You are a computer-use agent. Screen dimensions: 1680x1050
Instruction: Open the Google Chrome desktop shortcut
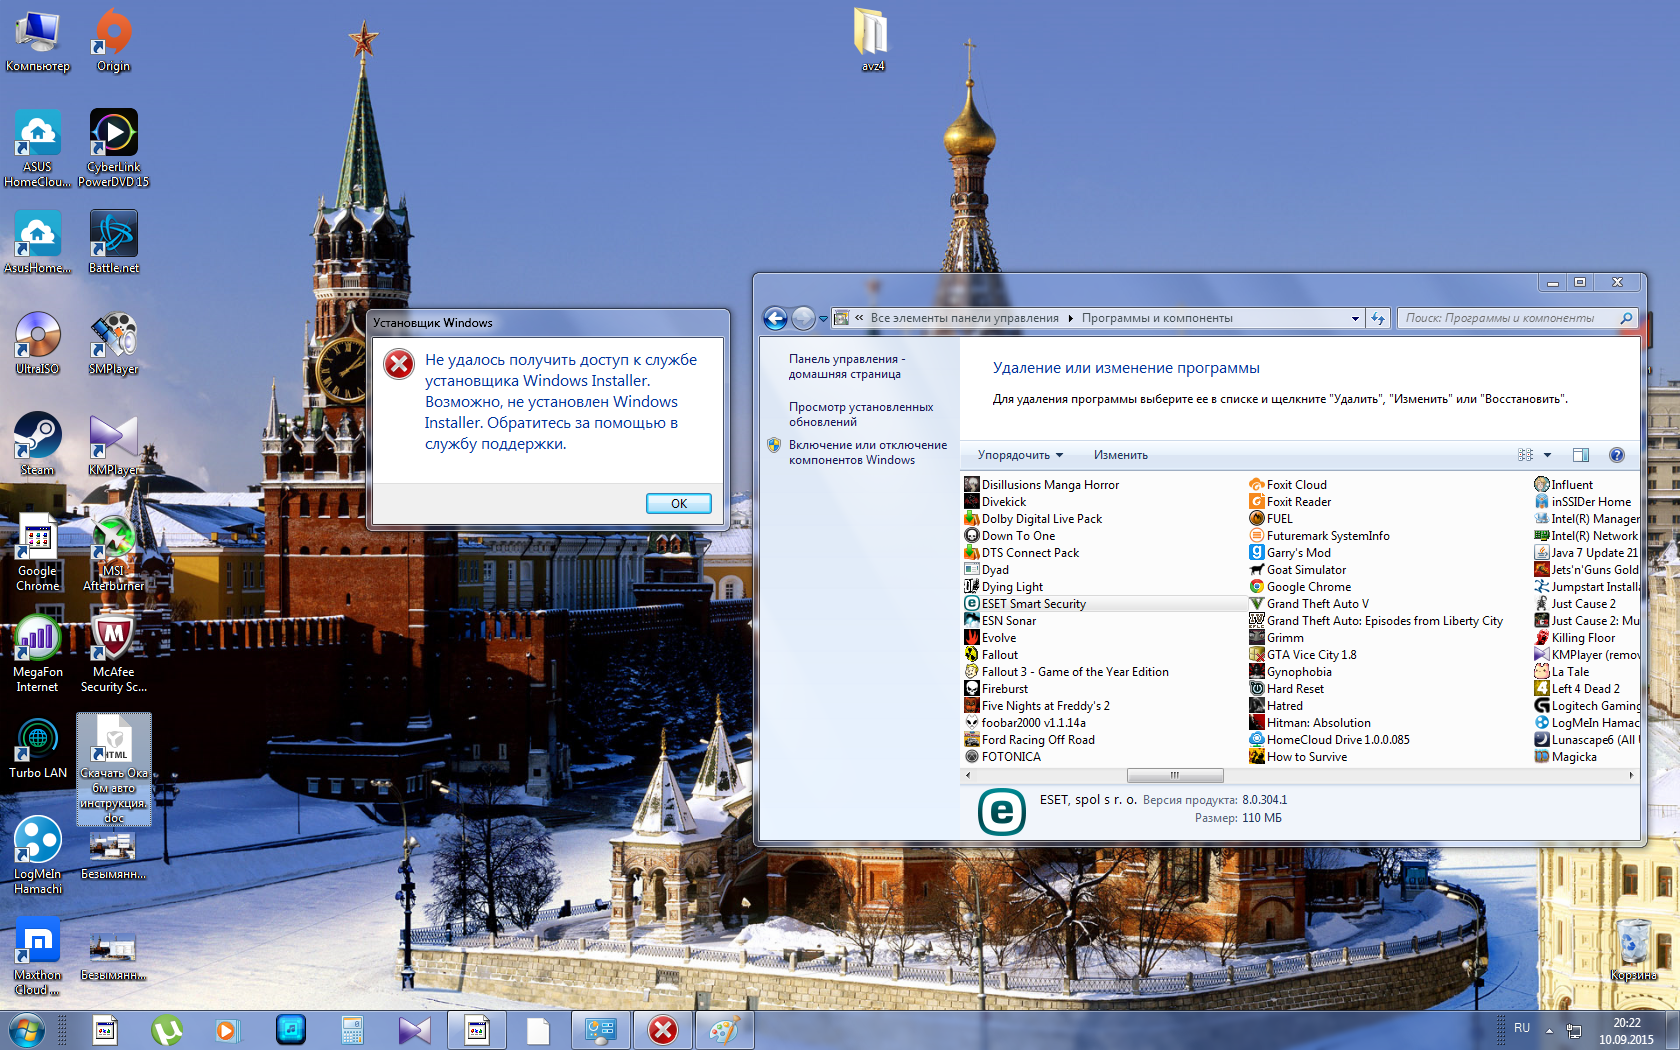[x=38, y=553]
